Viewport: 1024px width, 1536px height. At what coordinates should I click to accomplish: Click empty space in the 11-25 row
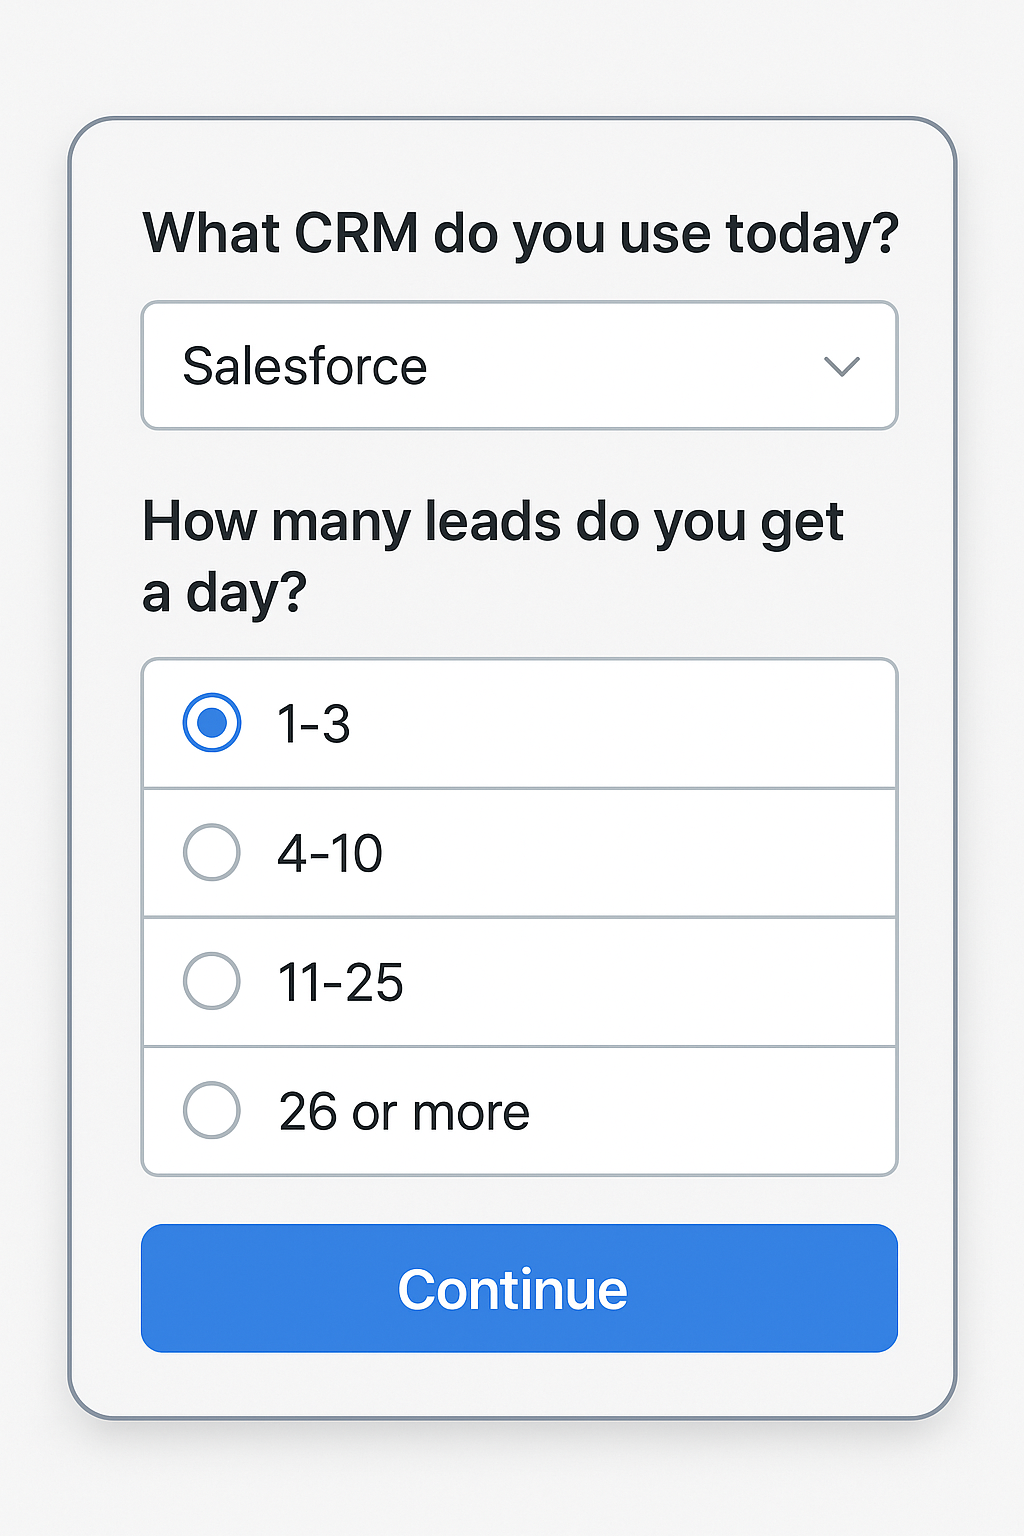pos(650,982)
